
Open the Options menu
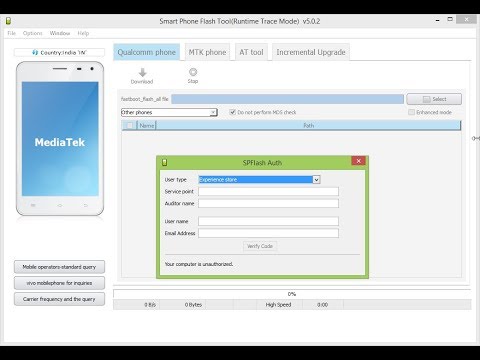click(x=33, y=33)
